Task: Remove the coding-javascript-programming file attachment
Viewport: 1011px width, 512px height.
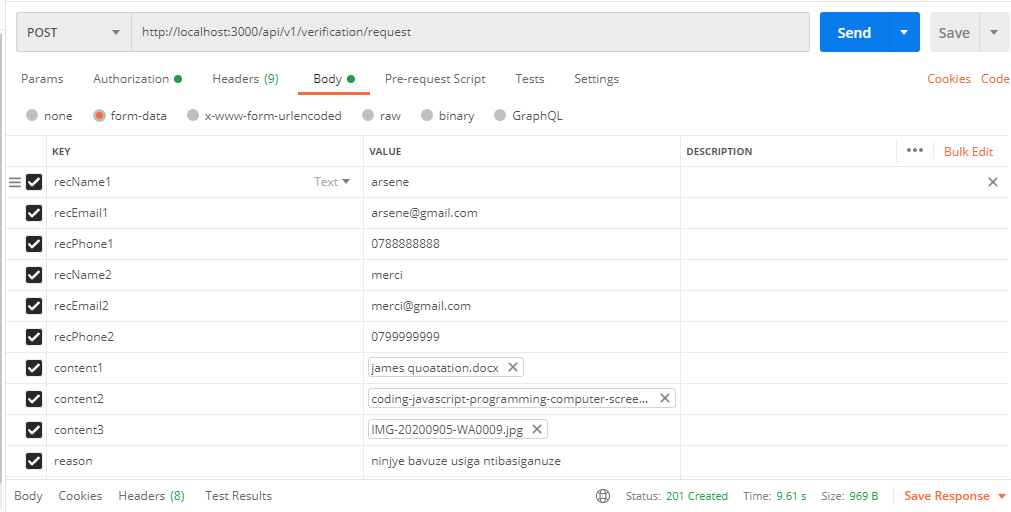Action: (x=665, y=399)
